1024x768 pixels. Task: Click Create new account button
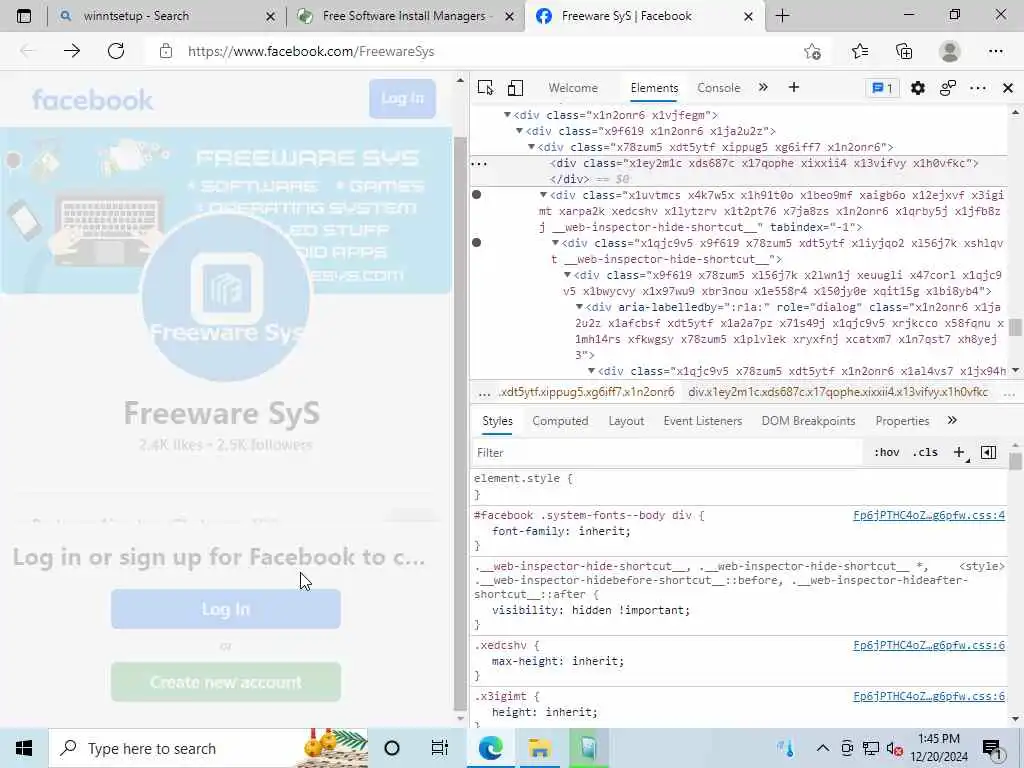tap(225, 682)
